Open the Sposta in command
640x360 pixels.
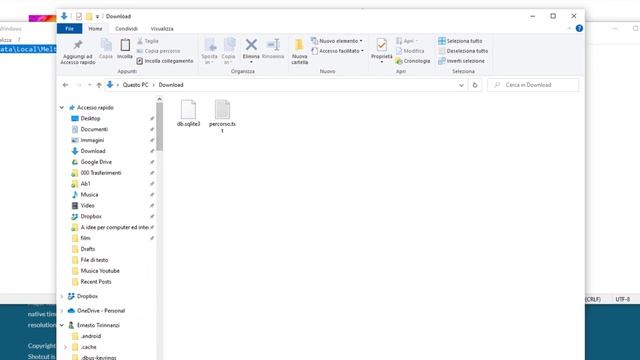[x=209, y=51]
